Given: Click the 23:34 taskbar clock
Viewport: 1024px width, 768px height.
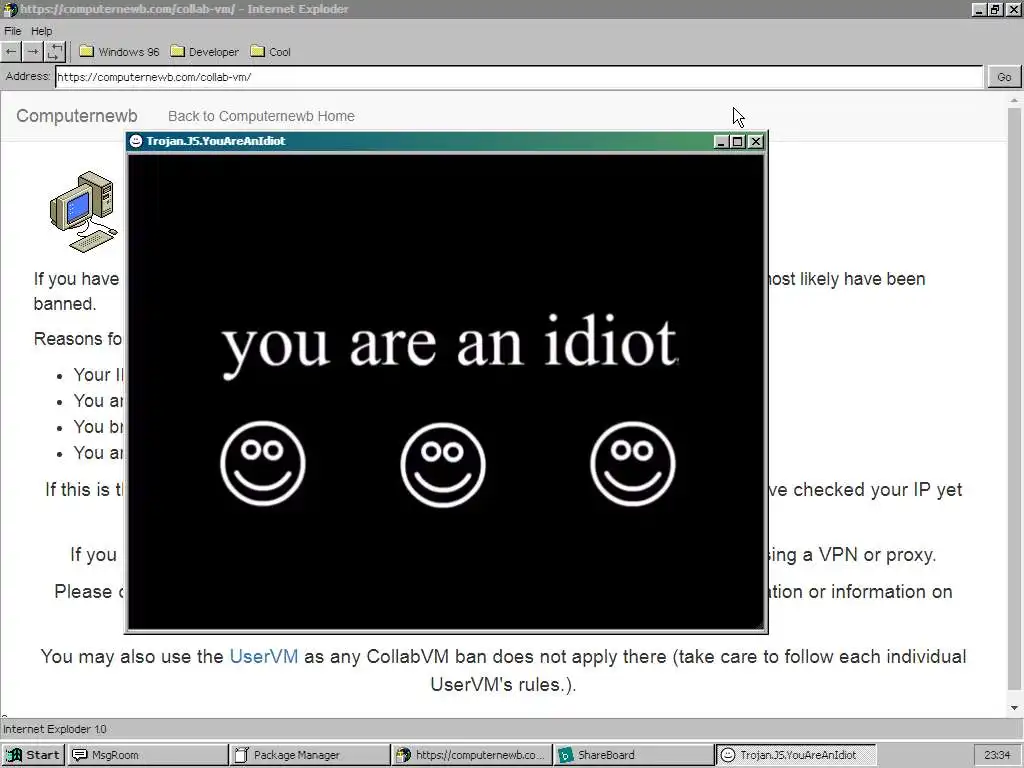Looking at the screenshot, I should (x=997, y=755).
